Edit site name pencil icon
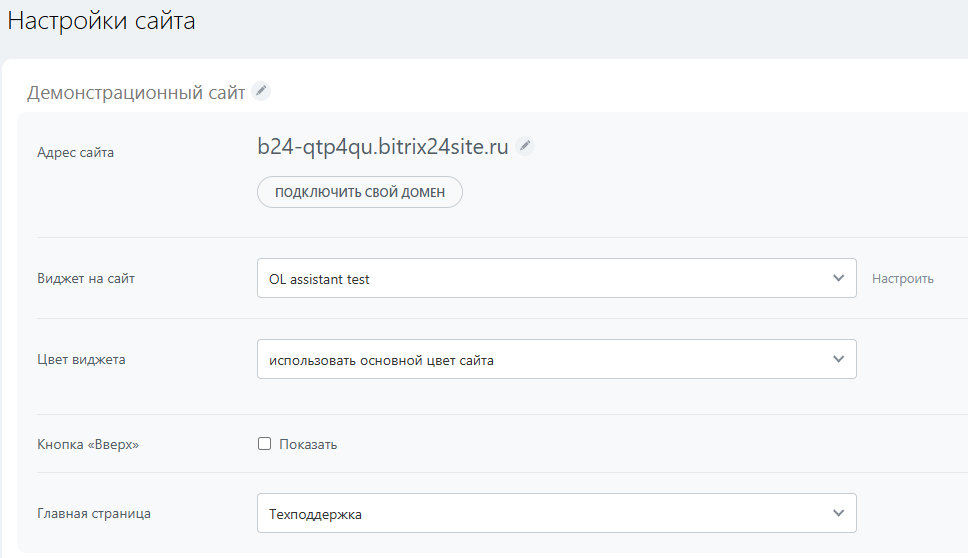This screenshot has height=558, width=968. point(261,91)
